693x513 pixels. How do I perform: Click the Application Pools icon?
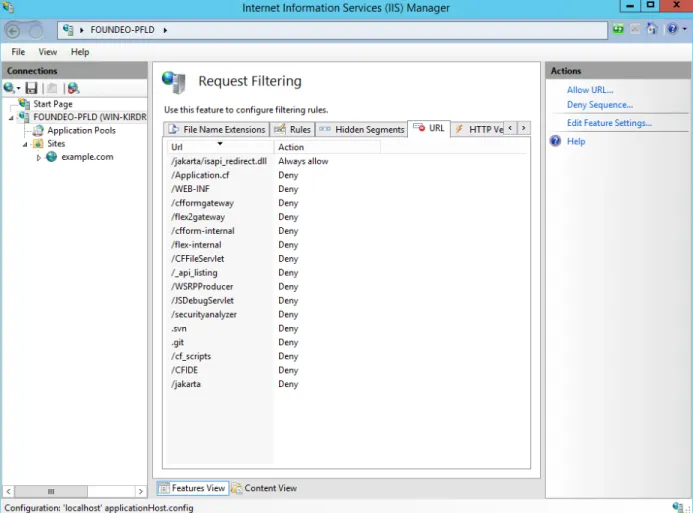[x=38, y=130]
